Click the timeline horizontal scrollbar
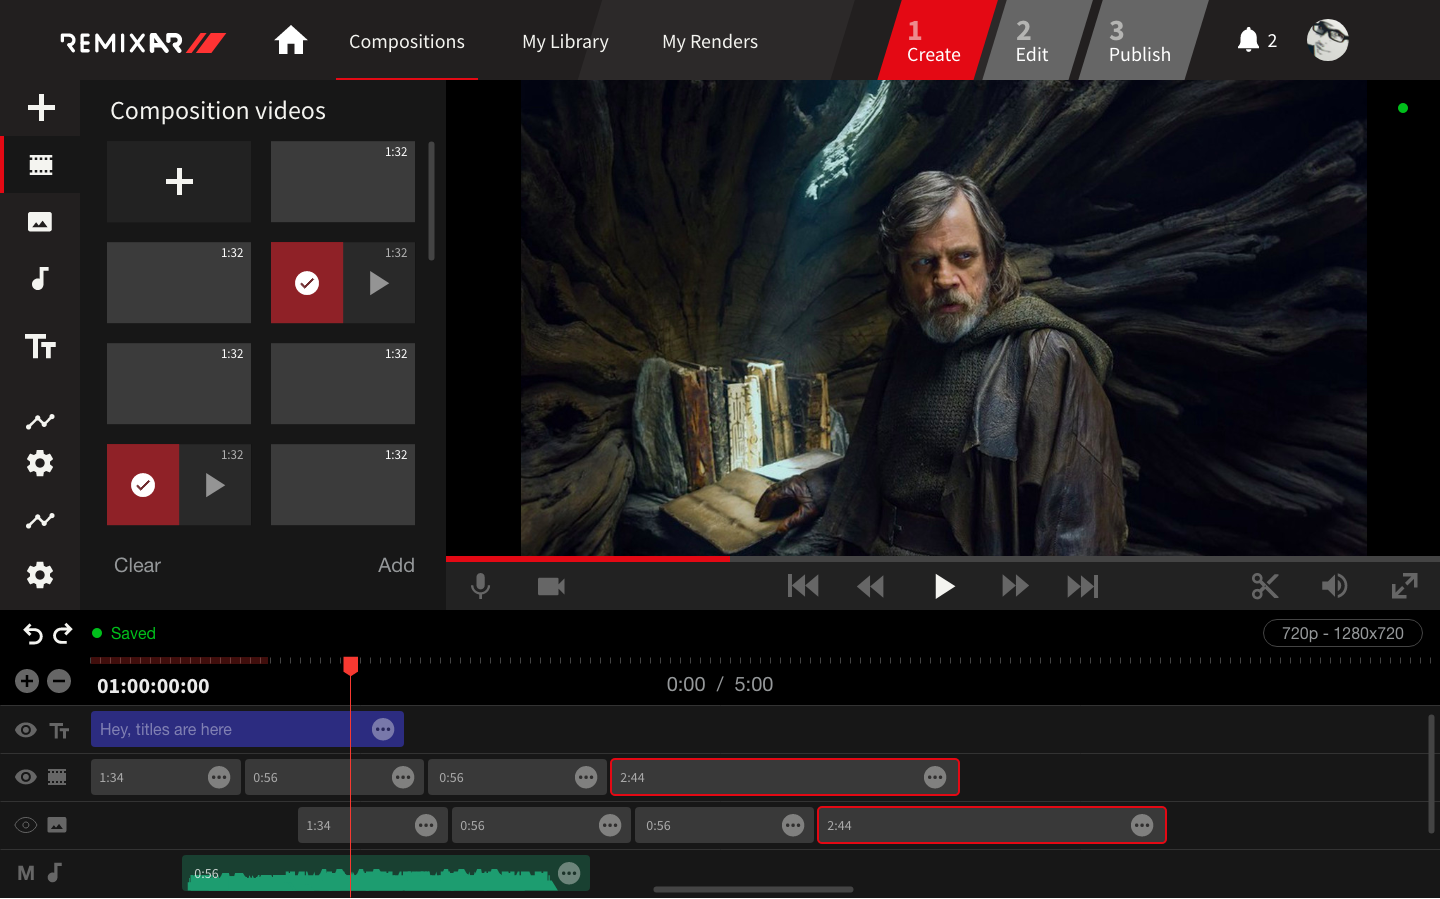The image size is (1440, 899). pyautogui.click(x=753, y=889)
